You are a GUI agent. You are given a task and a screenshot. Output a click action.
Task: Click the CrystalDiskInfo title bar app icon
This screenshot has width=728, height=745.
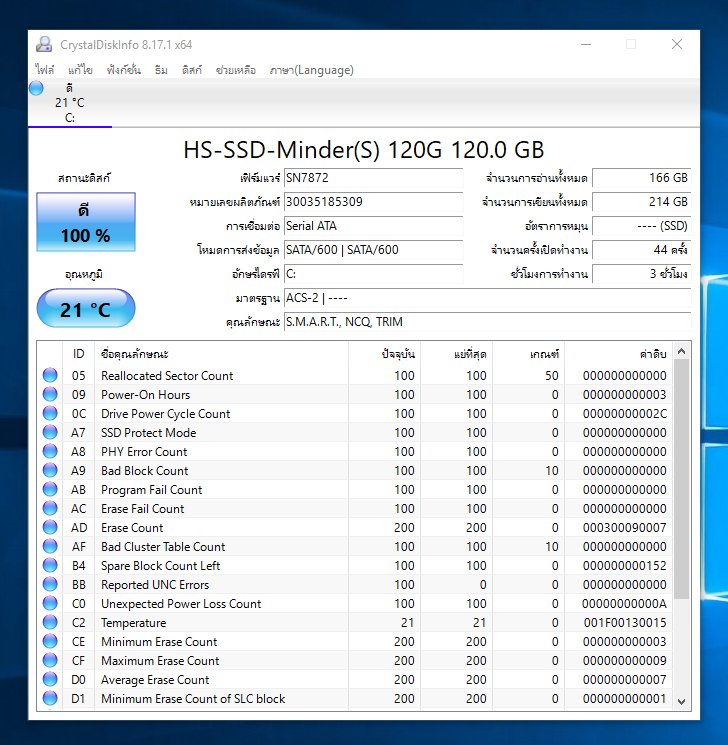(x=43, y=45)
